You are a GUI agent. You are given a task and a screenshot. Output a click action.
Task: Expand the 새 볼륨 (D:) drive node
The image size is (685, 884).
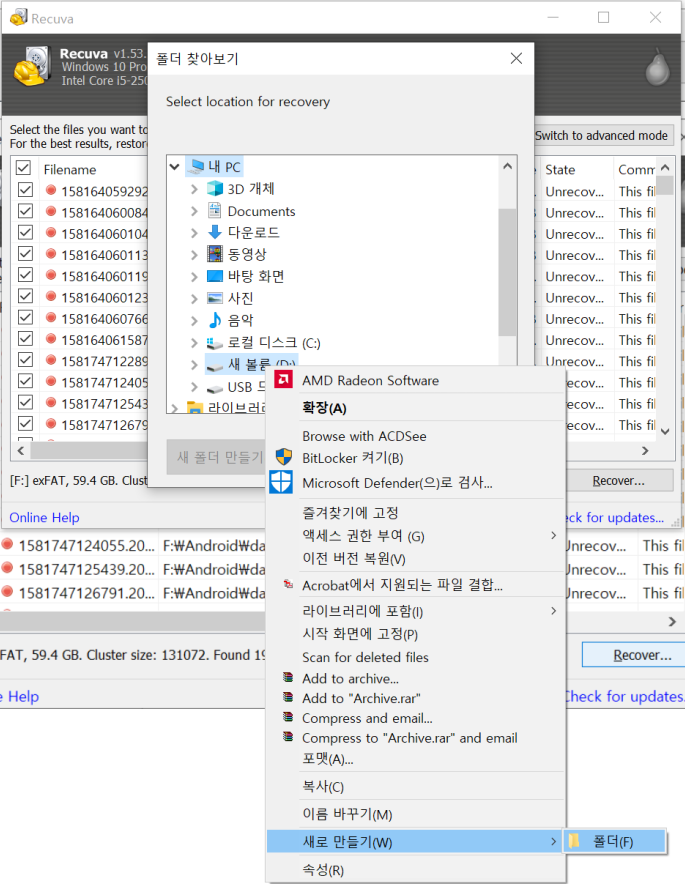click(194, 365)
